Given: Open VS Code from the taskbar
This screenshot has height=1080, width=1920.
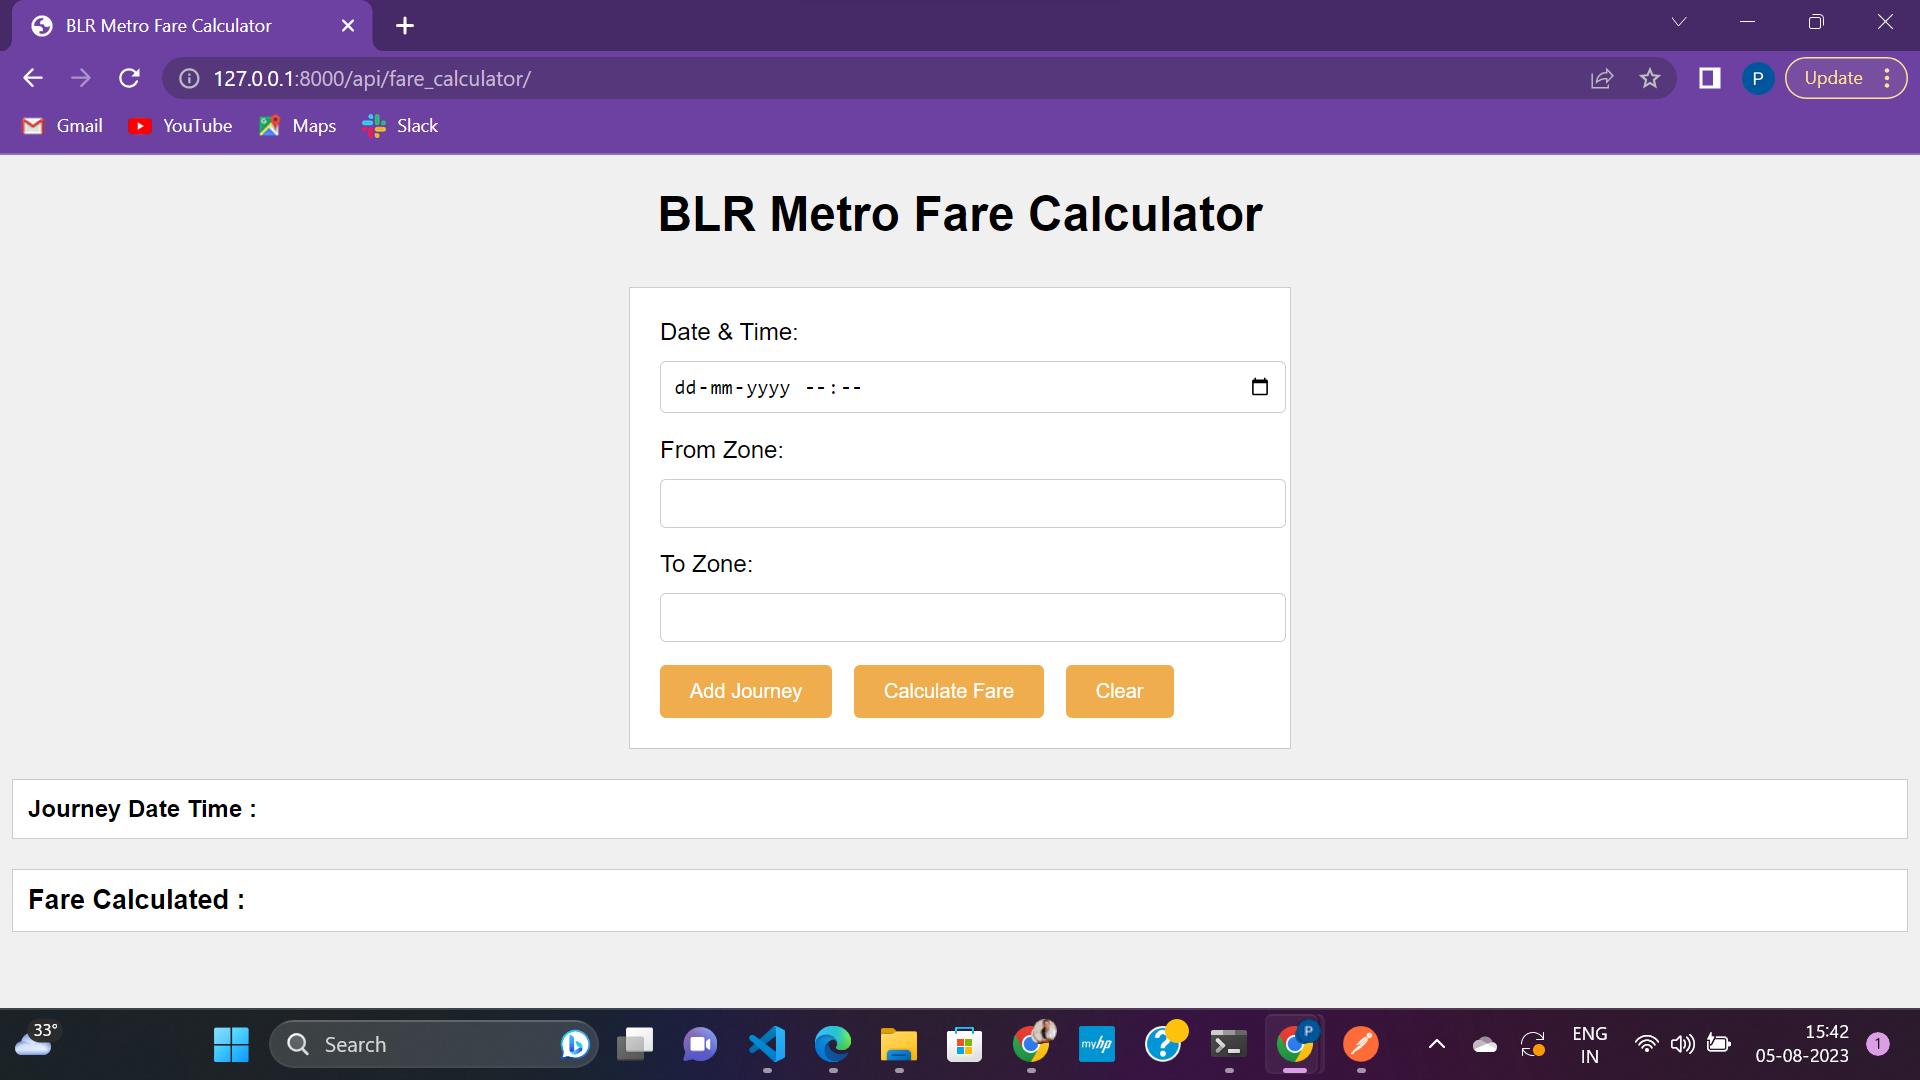Looking at the screenshot, I should pyautogui.click(x=766, y=1043).
